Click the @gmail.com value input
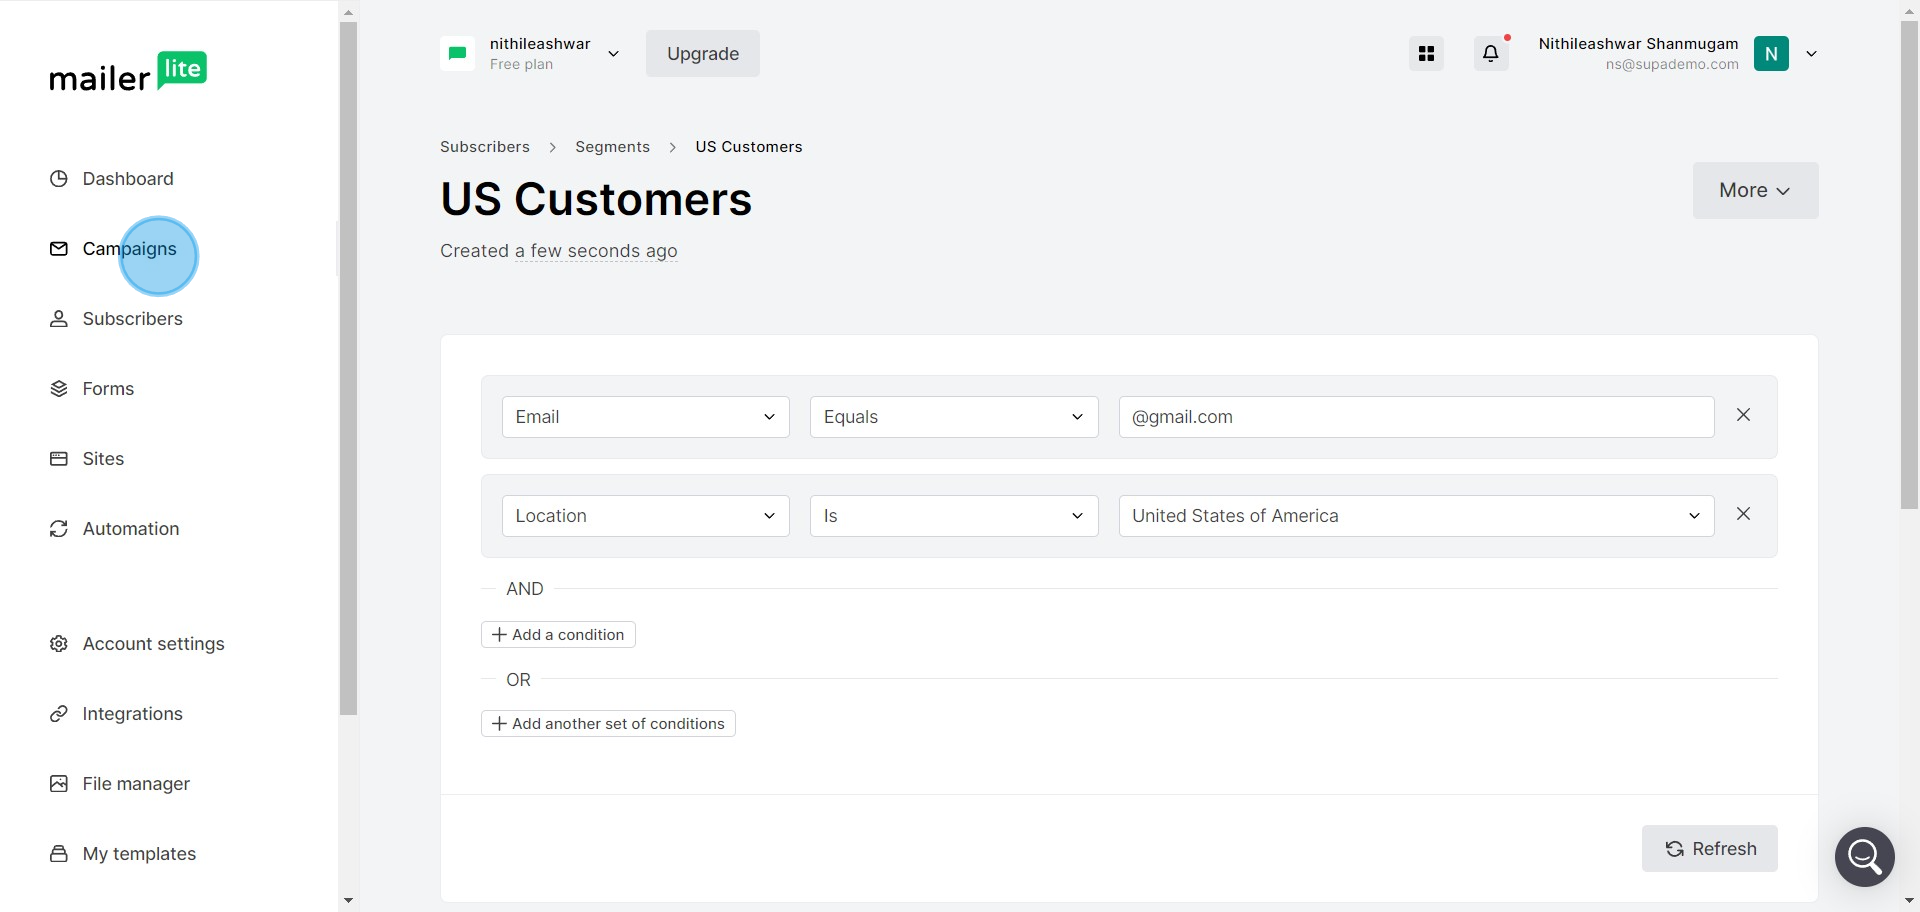1920x912 pixels. point(1416,417)
